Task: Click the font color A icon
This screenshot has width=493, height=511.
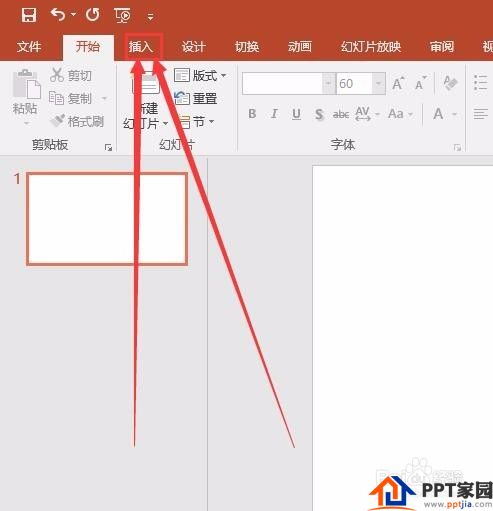Action: [x=438, y=114]
